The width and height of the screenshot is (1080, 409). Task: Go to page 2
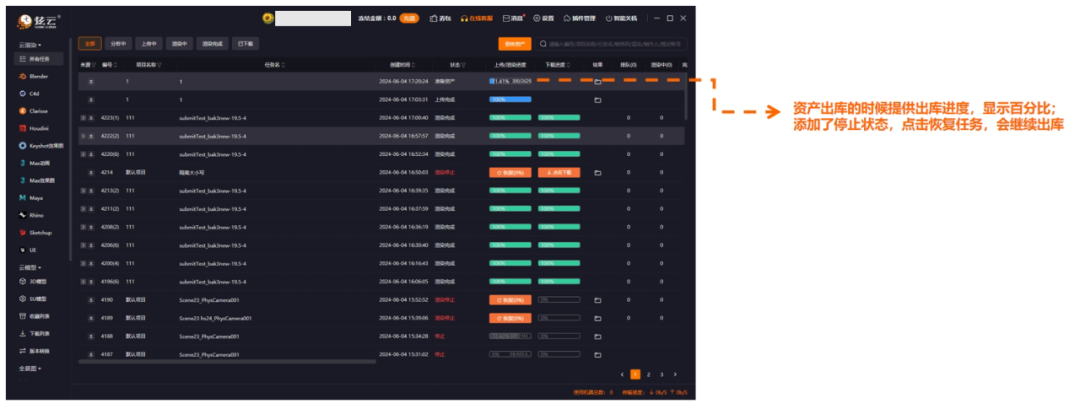[648, 375]
